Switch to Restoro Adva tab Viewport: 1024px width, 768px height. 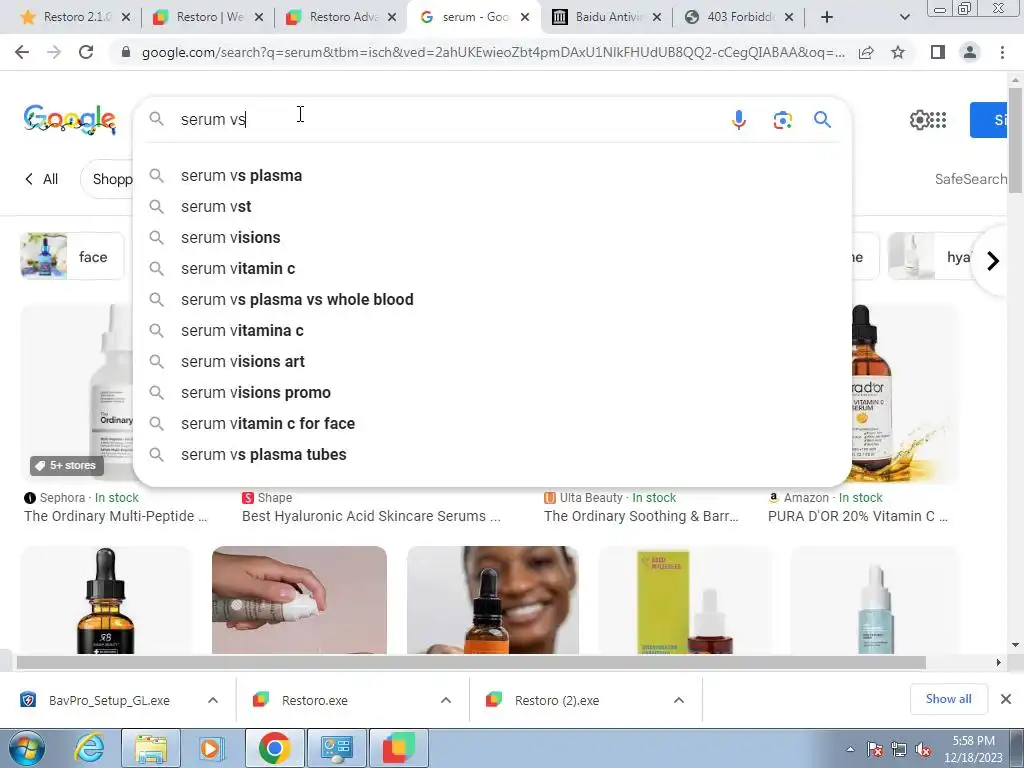tap(341, 17)
